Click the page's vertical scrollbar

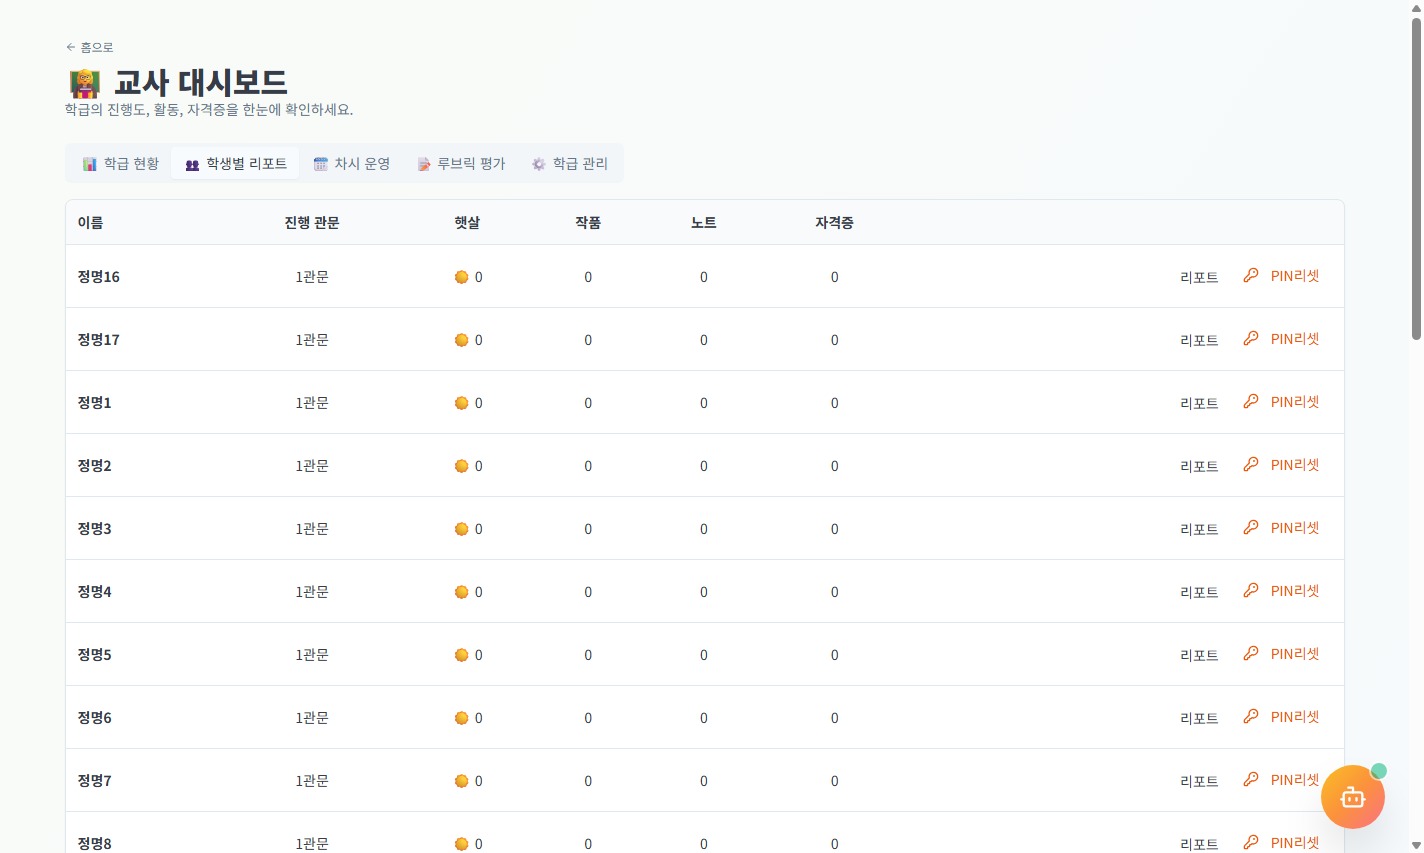click(1416, 180)
